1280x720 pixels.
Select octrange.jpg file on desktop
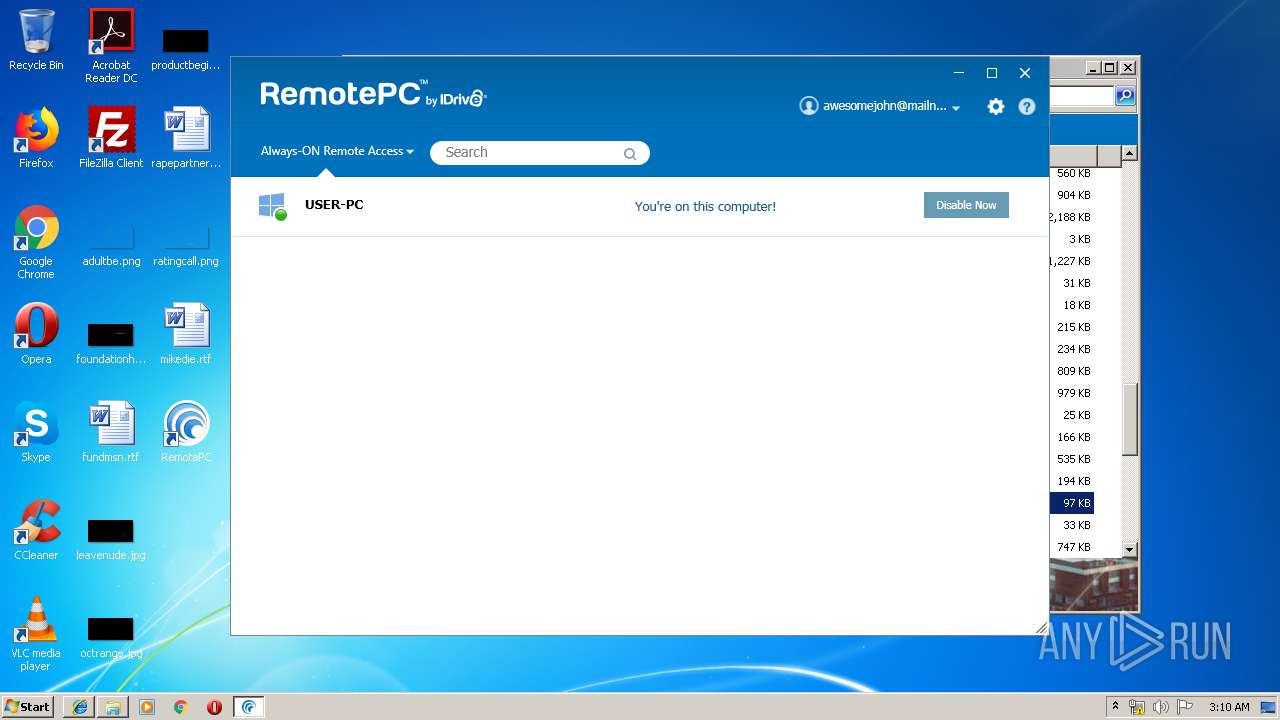click(x=111, y=636)
